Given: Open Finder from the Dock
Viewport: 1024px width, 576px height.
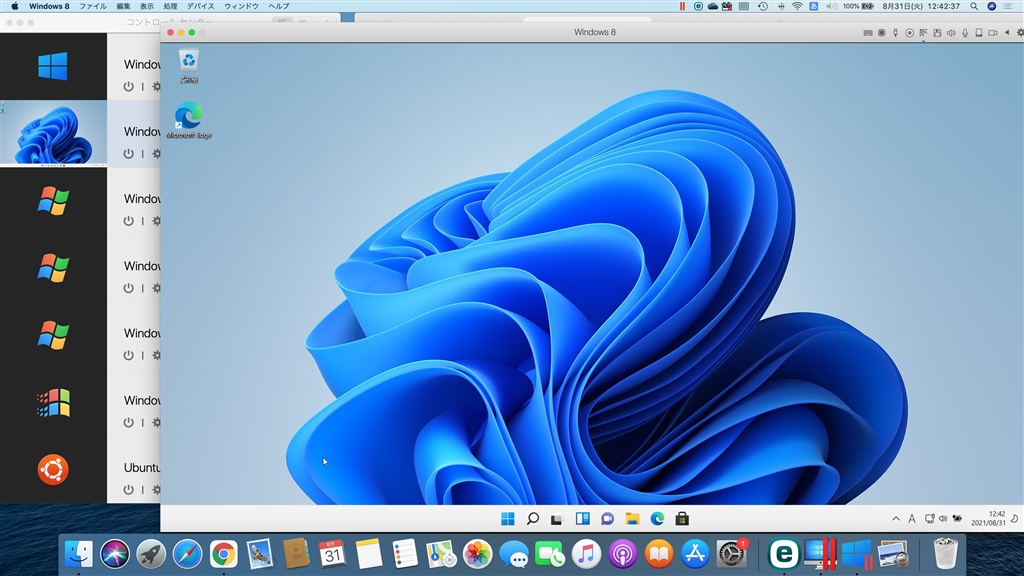Looking at the screenshot, I should pyautogui.click(x=78, y=554).
